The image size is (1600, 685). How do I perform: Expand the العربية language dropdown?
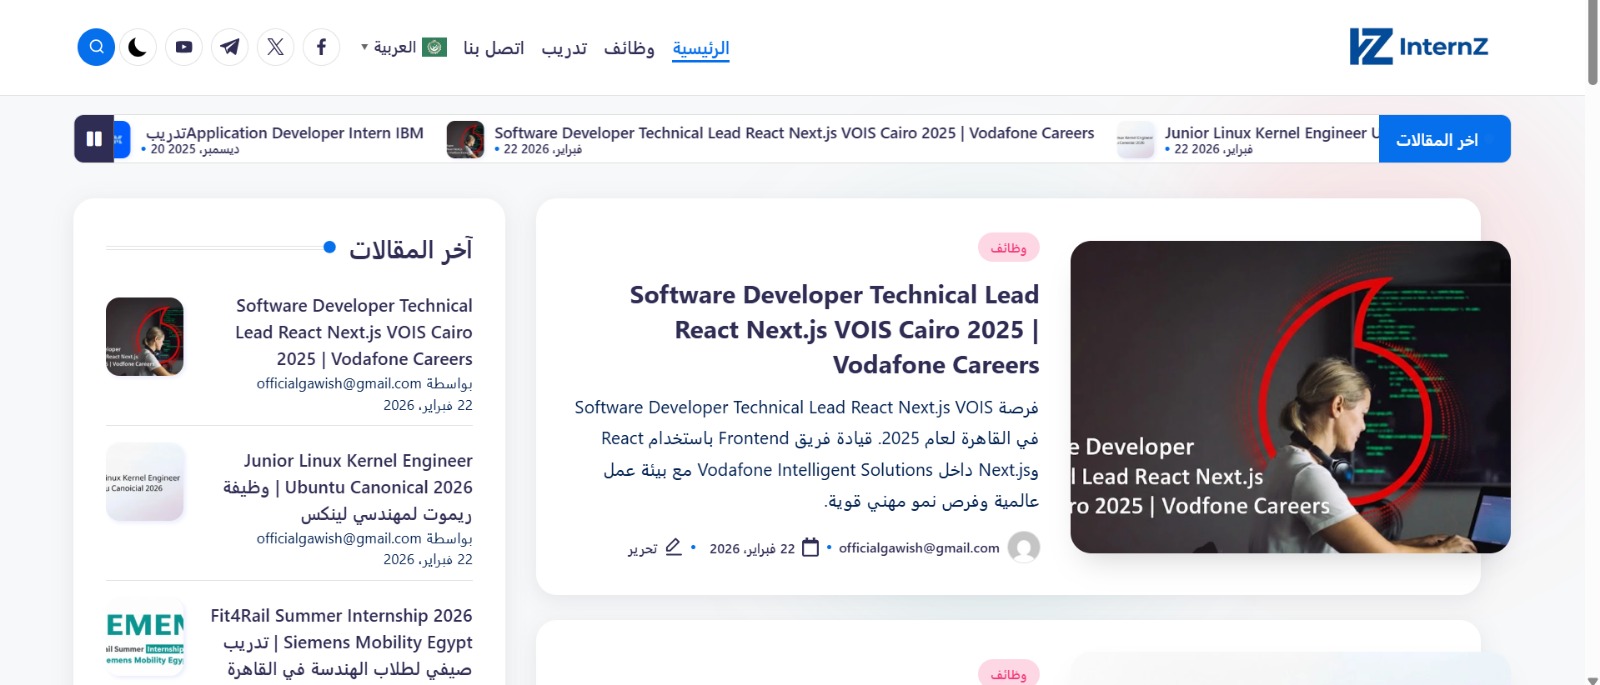point(403,48)
